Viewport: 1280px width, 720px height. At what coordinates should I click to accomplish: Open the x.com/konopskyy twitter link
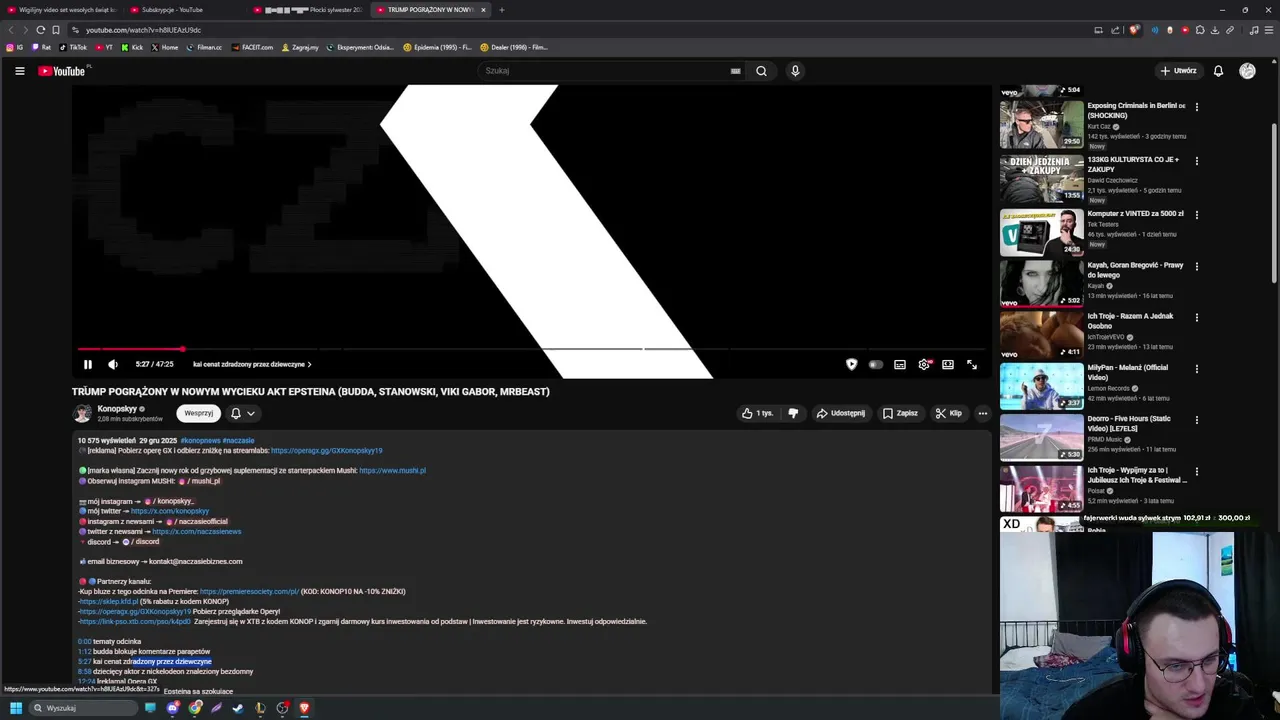coord(170,511)
